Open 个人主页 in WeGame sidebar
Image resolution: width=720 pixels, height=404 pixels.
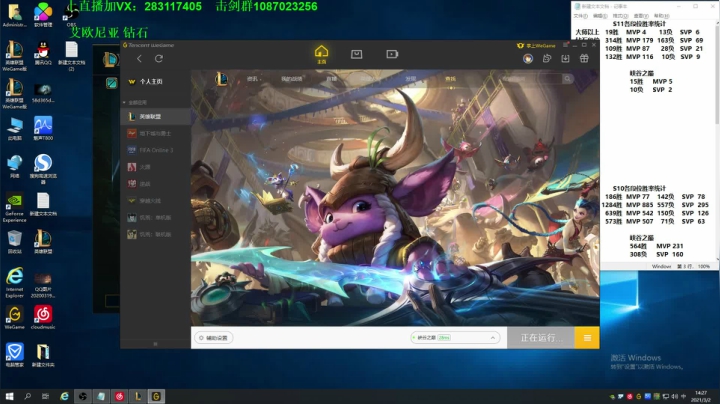[x=155, y=82]
